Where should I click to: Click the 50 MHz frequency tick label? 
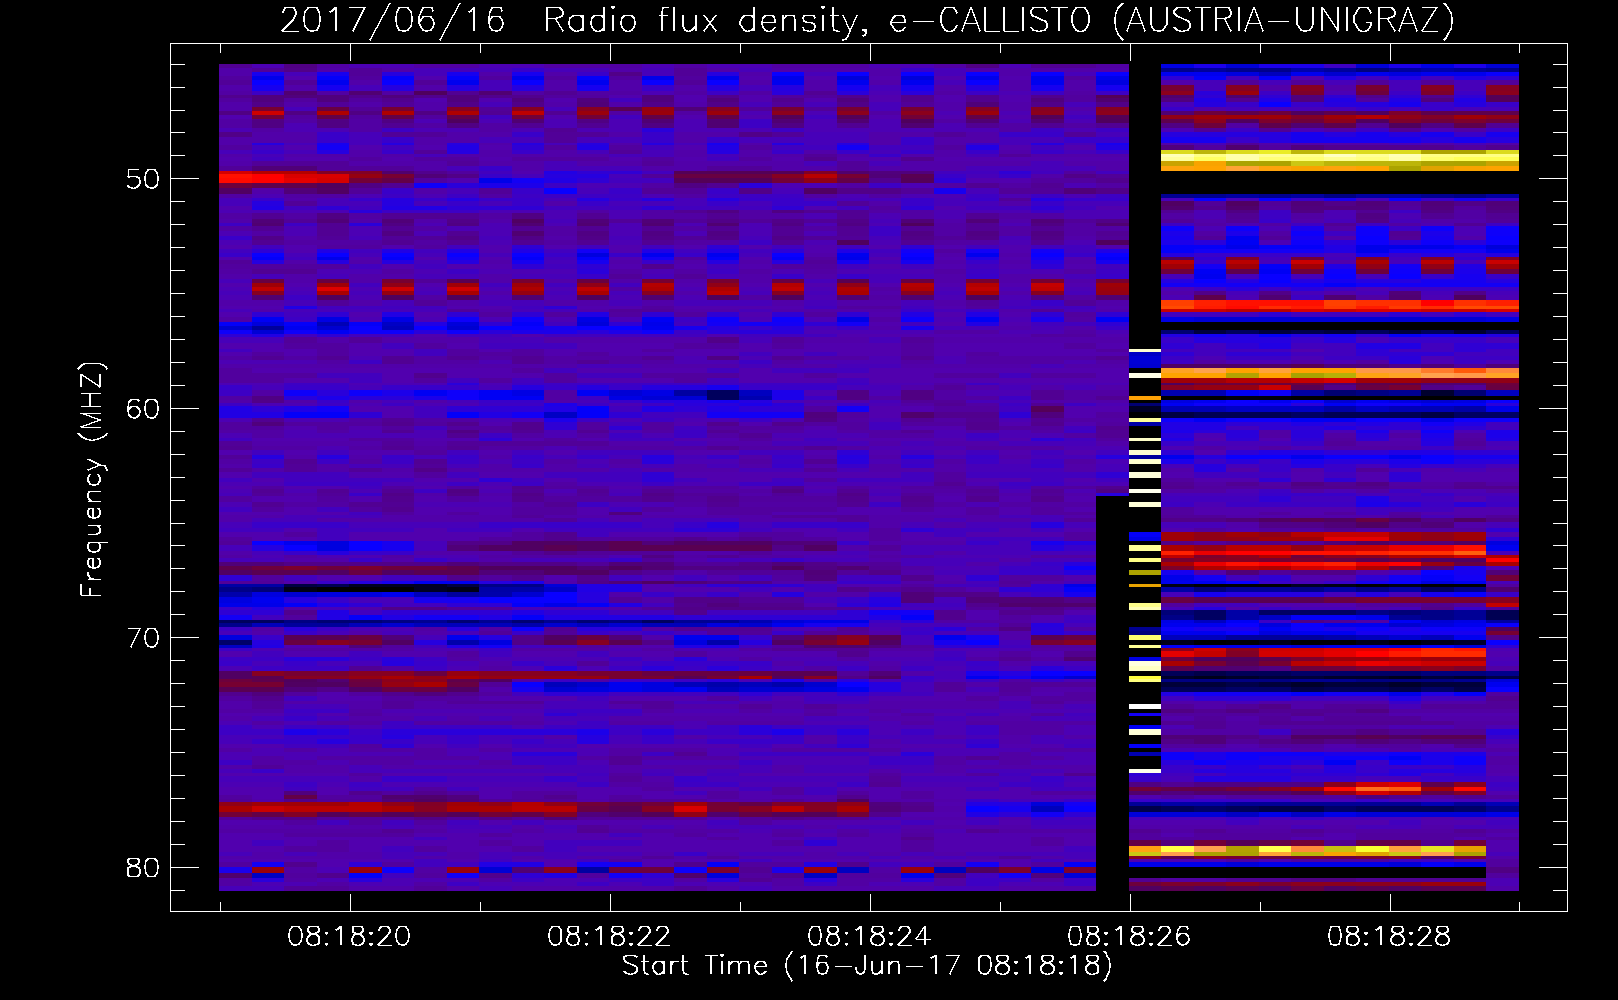[x=143, y=179]
